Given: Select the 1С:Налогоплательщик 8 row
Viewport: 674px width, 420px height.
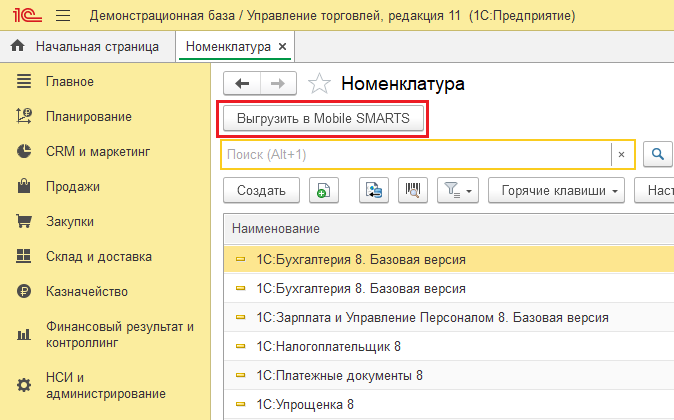Looking at the screenshot, I should point(449,346).
